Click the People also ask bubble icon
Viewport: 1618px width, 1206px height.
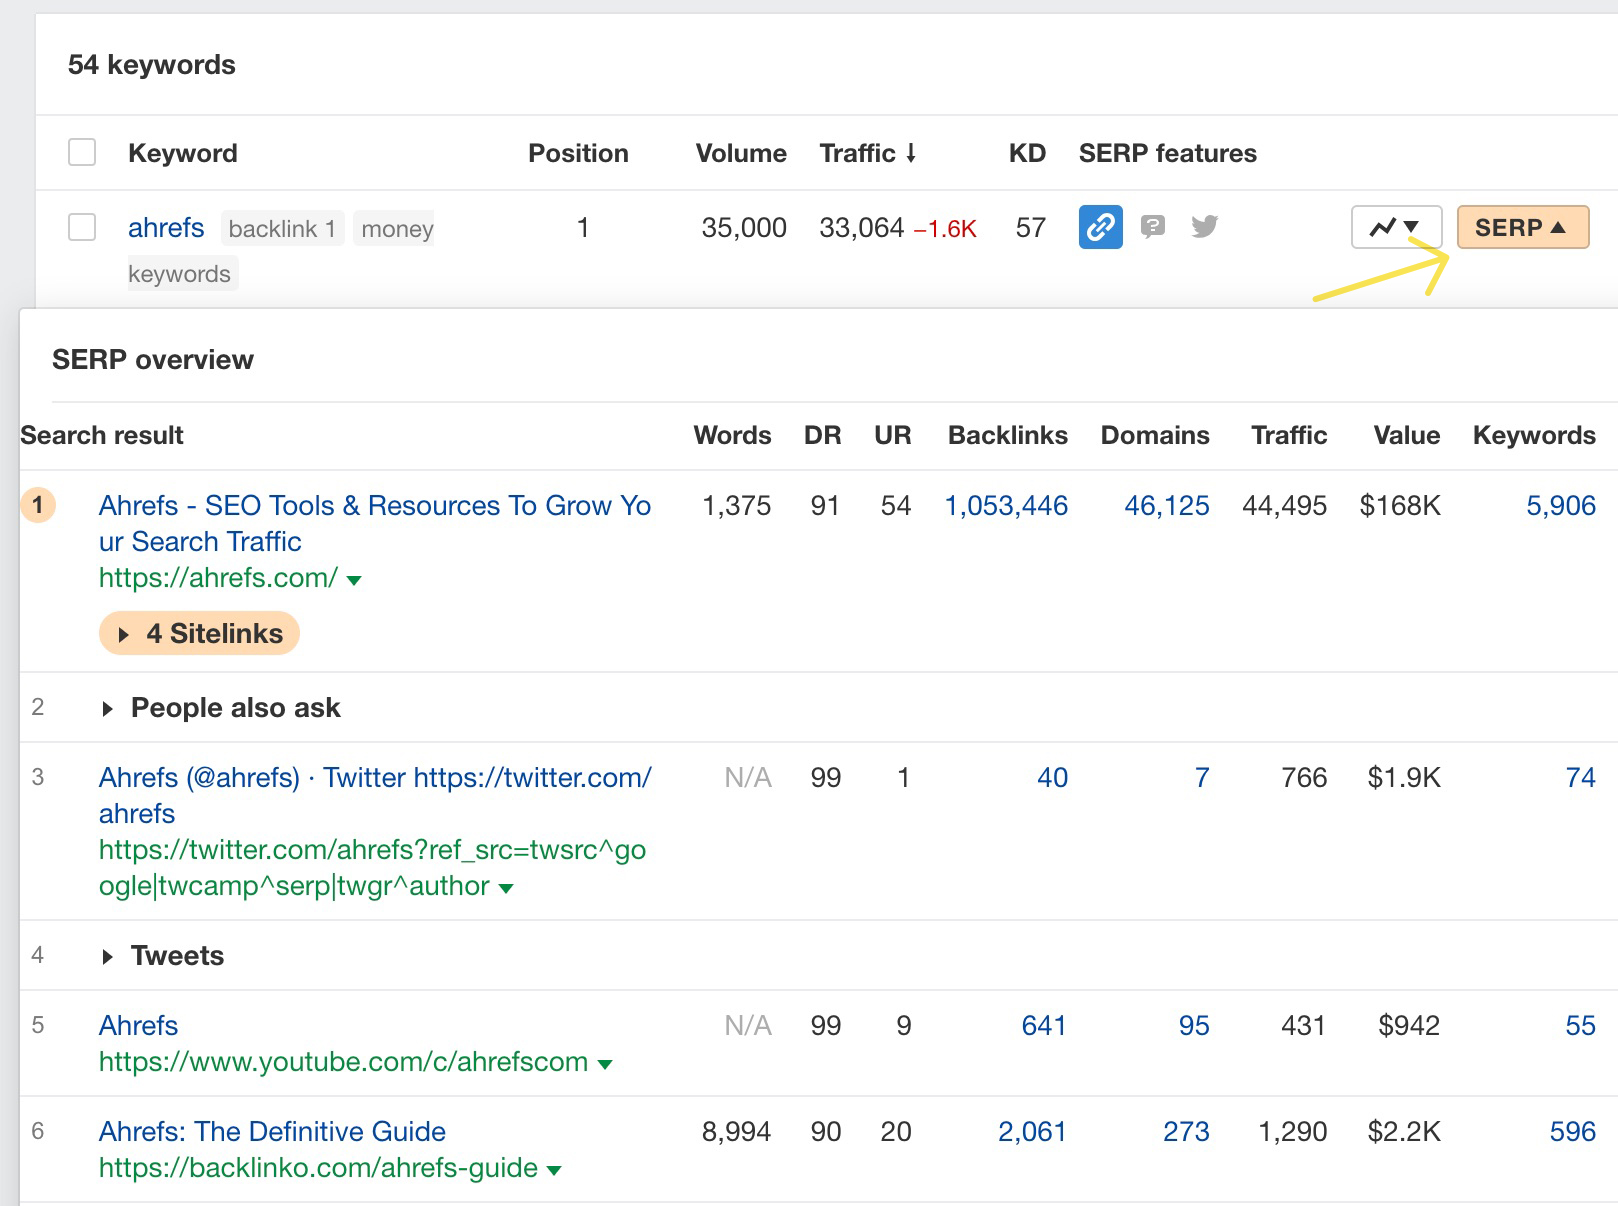tap(1154, 227)
